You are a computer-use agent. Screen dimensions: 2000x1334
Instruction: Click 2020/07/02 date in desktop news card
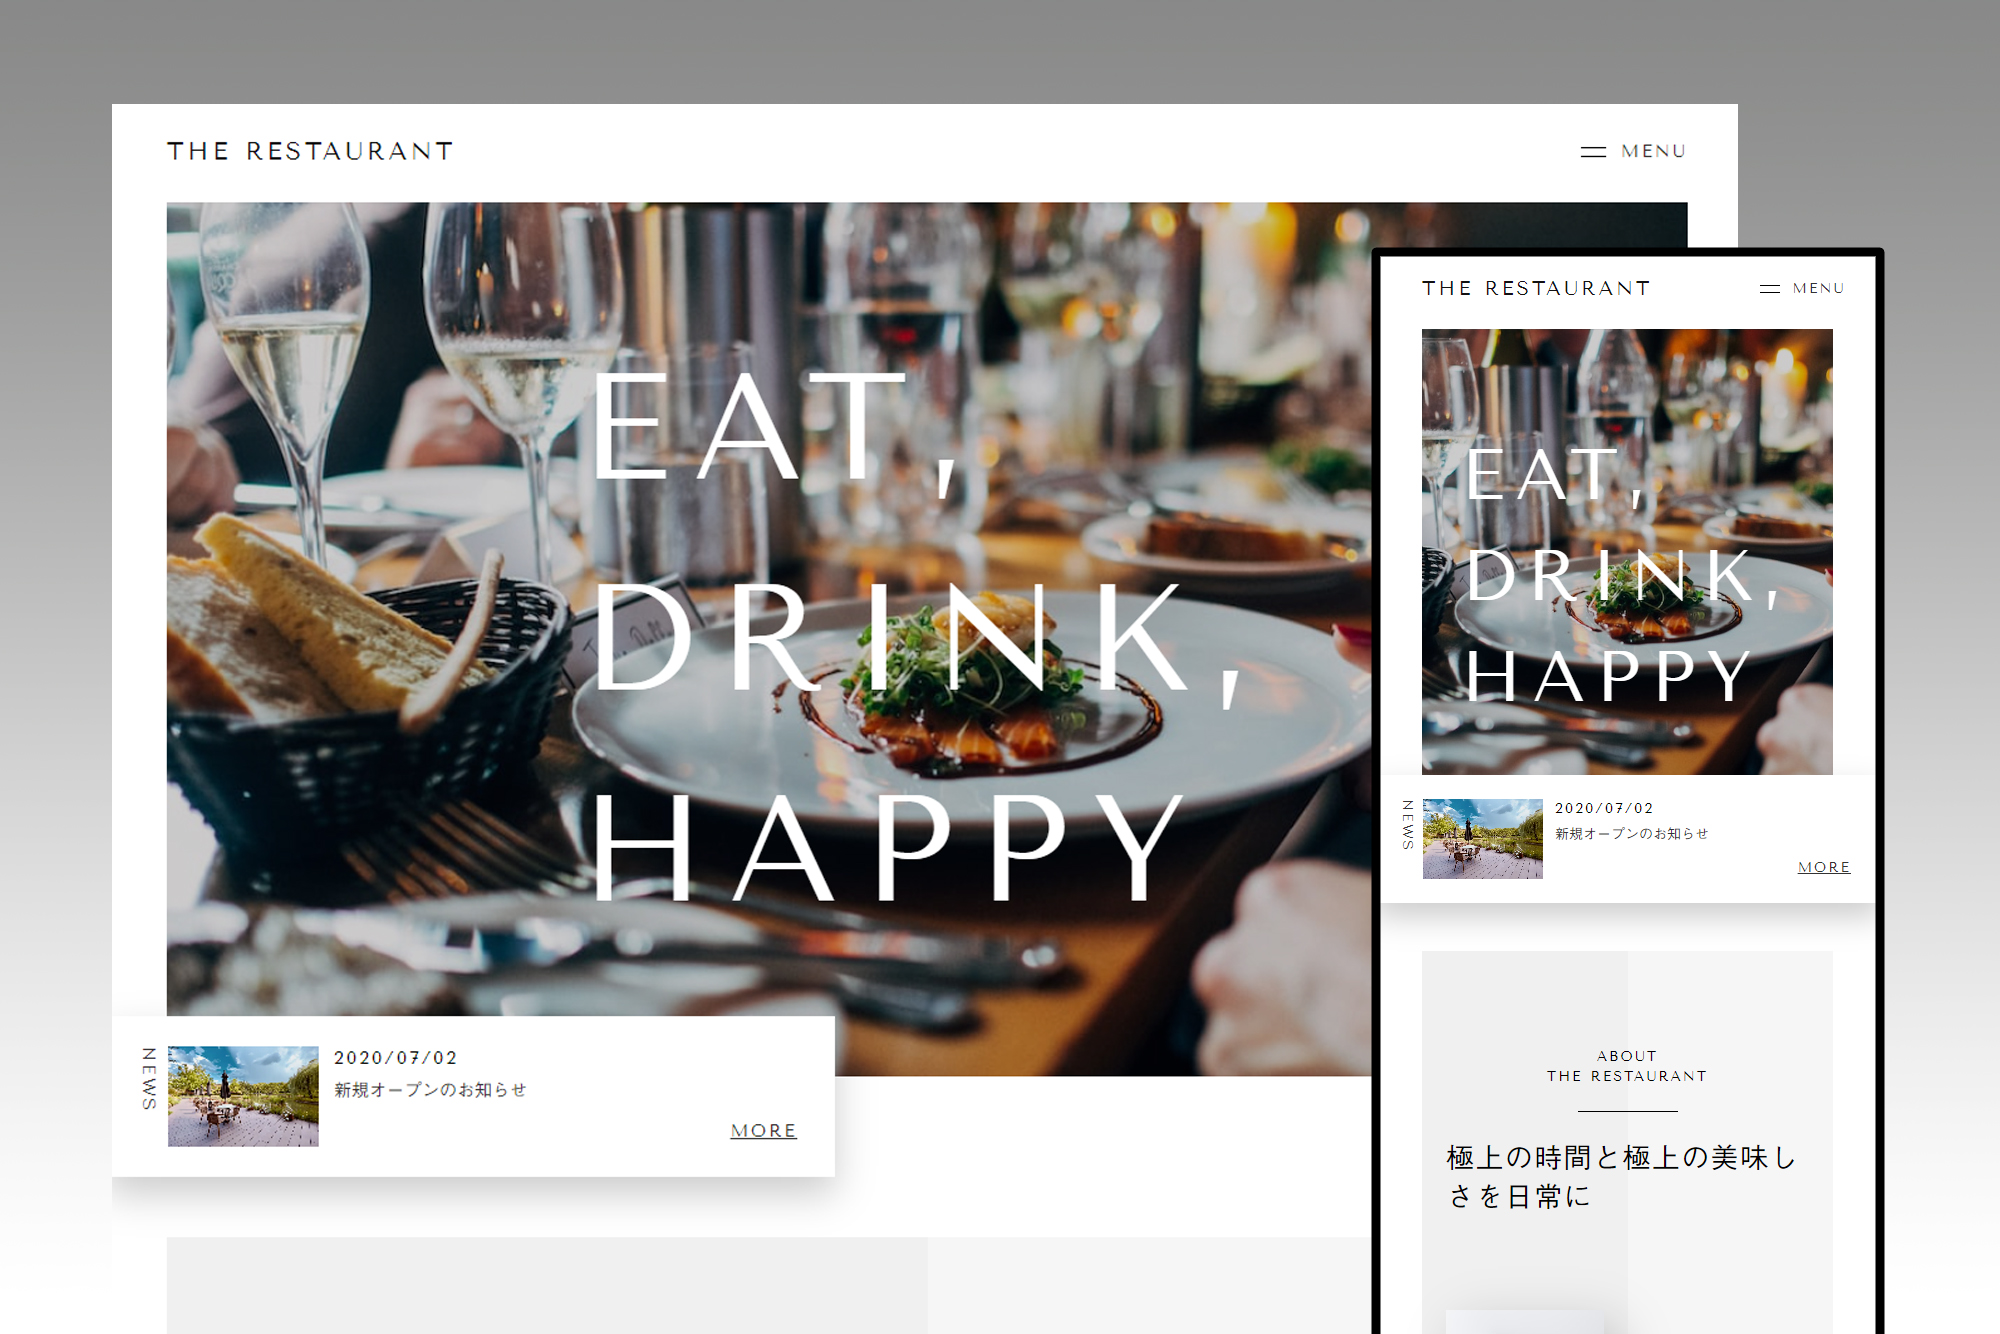pos(395,1057)
